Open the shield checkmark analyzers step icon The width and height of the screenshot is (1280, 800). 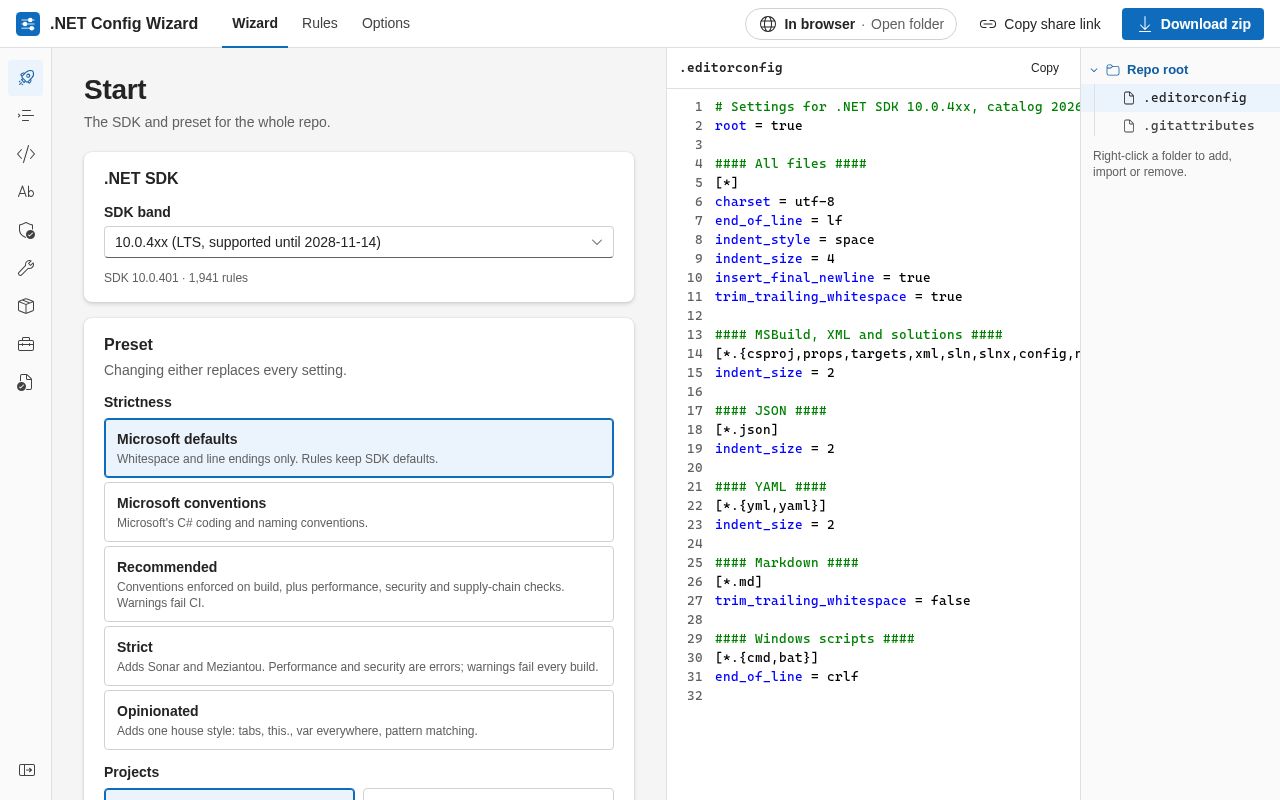click(26, 230)
